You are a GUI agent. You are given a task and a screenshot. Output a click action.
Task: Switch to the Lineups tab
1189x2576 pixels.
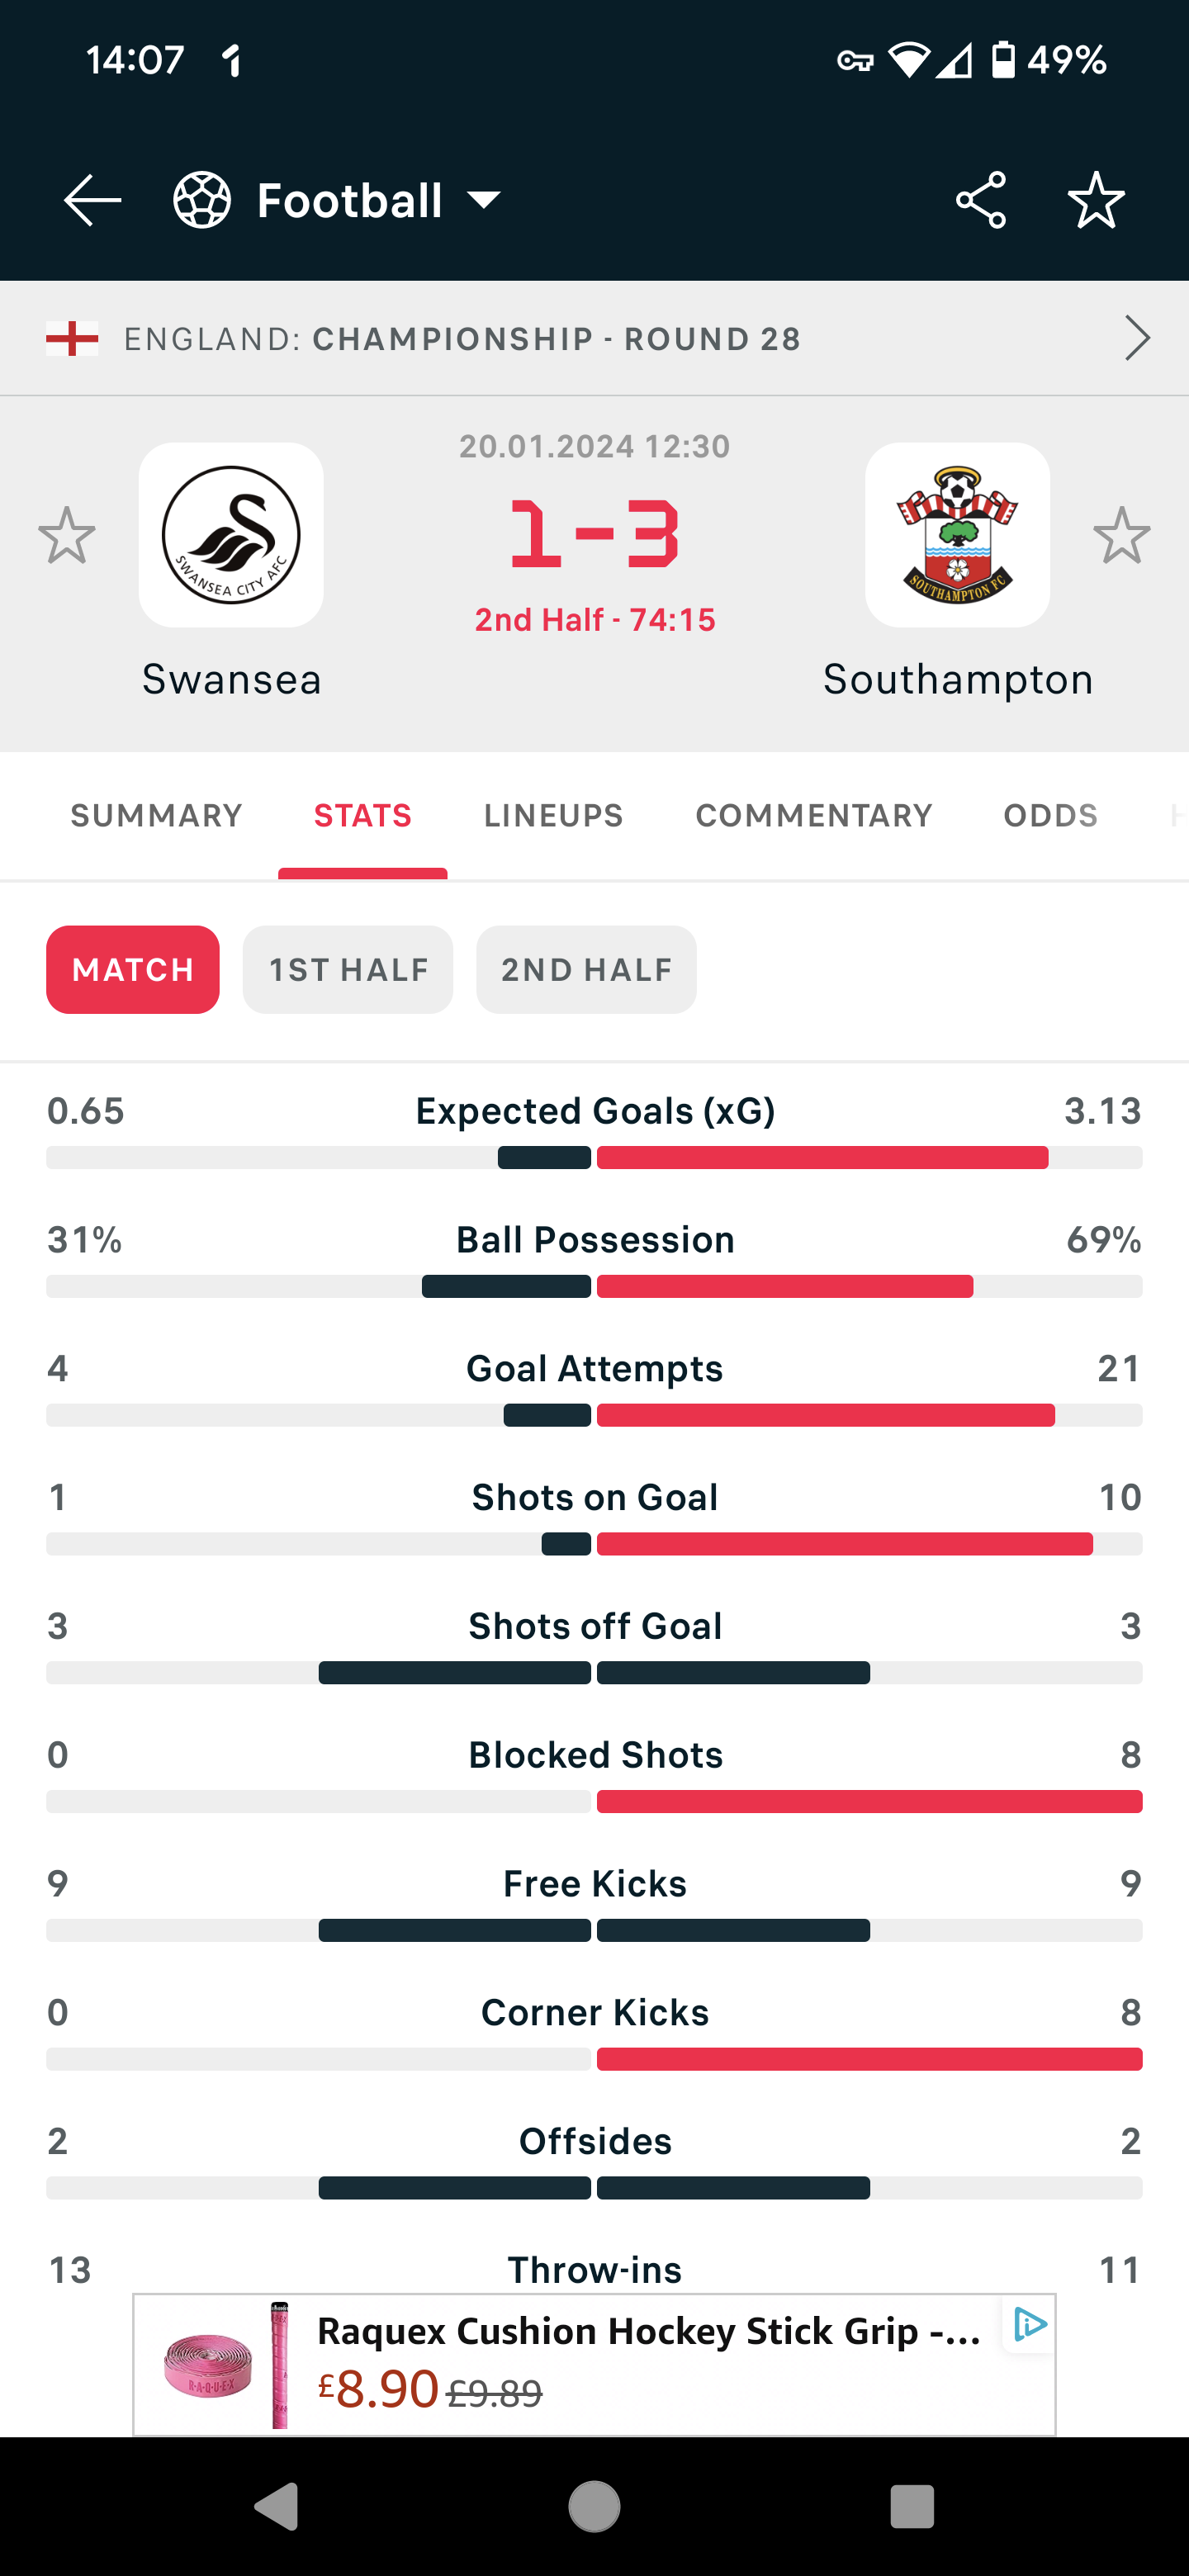[x=553, y=815]
